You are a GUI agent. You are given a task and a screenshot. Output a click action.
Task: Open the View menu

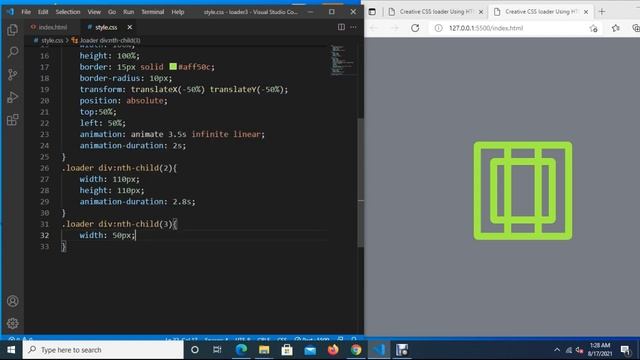94,12
